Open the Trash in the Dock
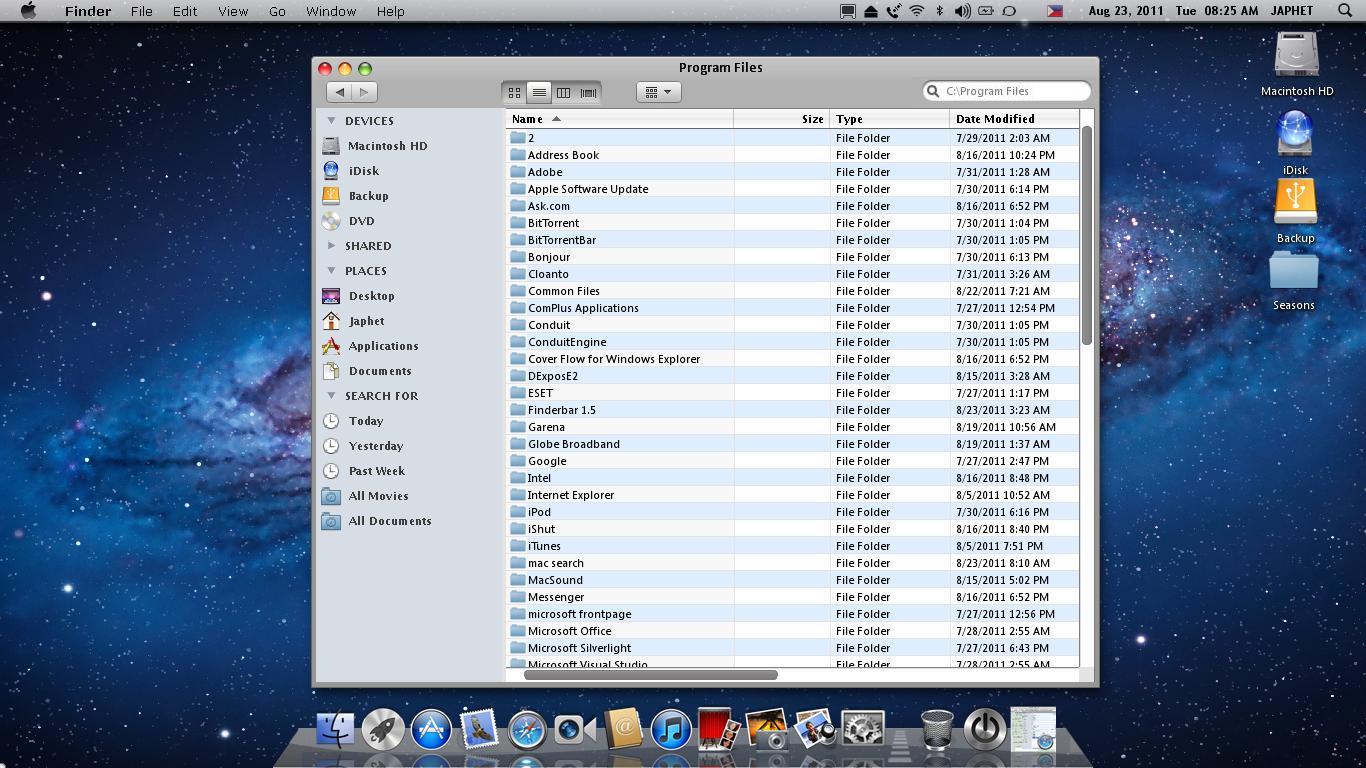 [936, 729]
